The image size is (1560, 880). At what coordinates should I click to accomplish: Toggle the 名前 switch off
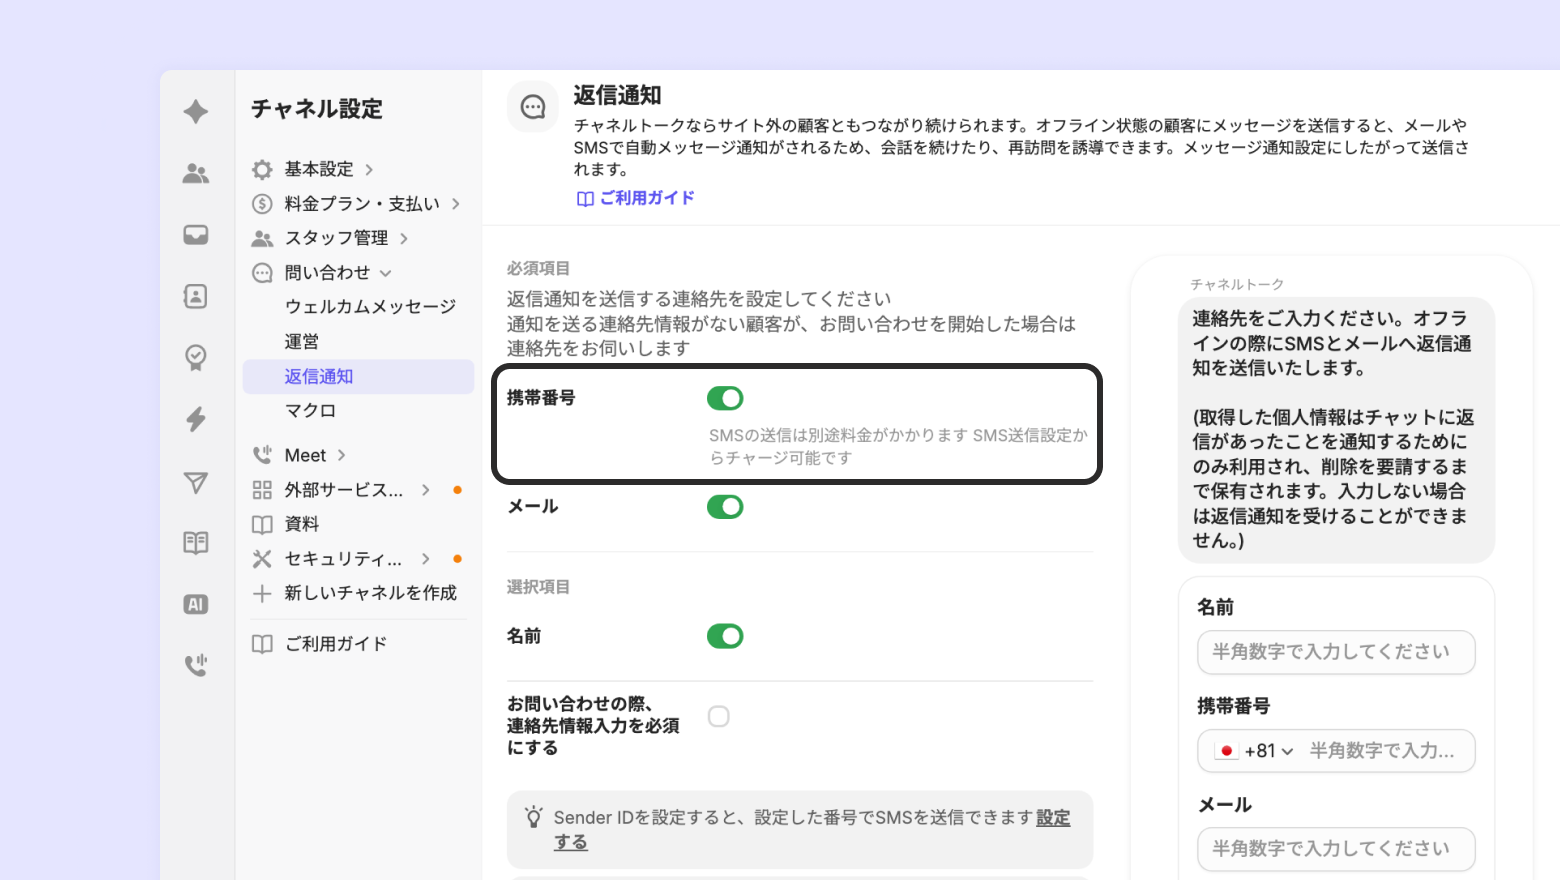[x=725, y=636]
